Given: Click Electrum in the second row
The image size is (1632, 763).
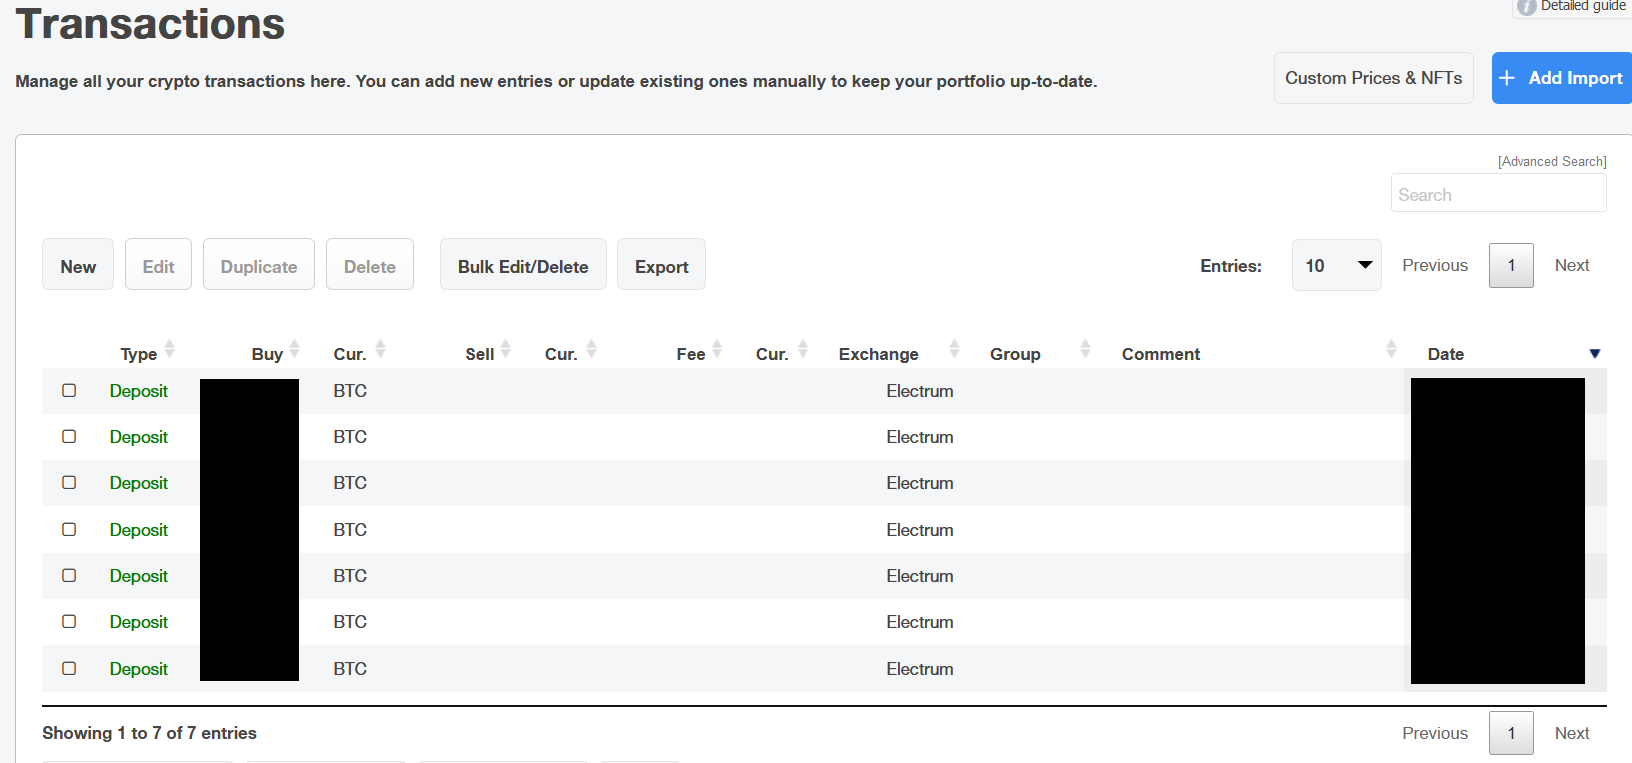Looking at the screenshot, I should pos(920,437).
